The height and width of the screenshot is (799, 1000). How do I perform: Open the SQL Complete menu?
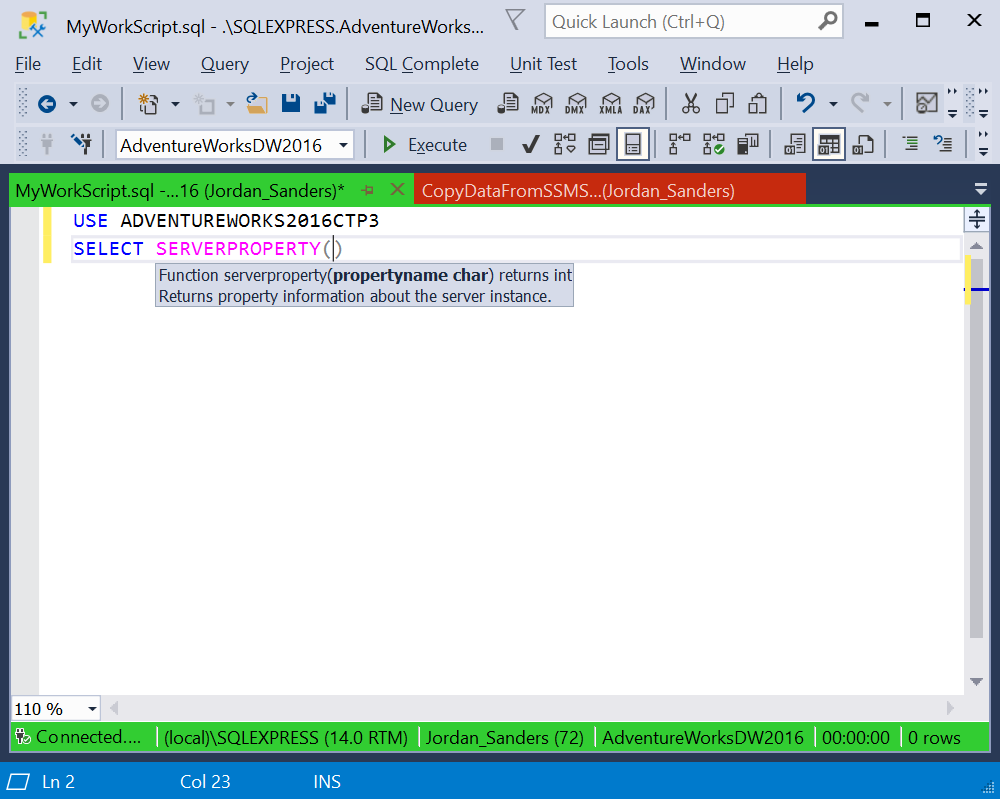(x=422, y=64)
